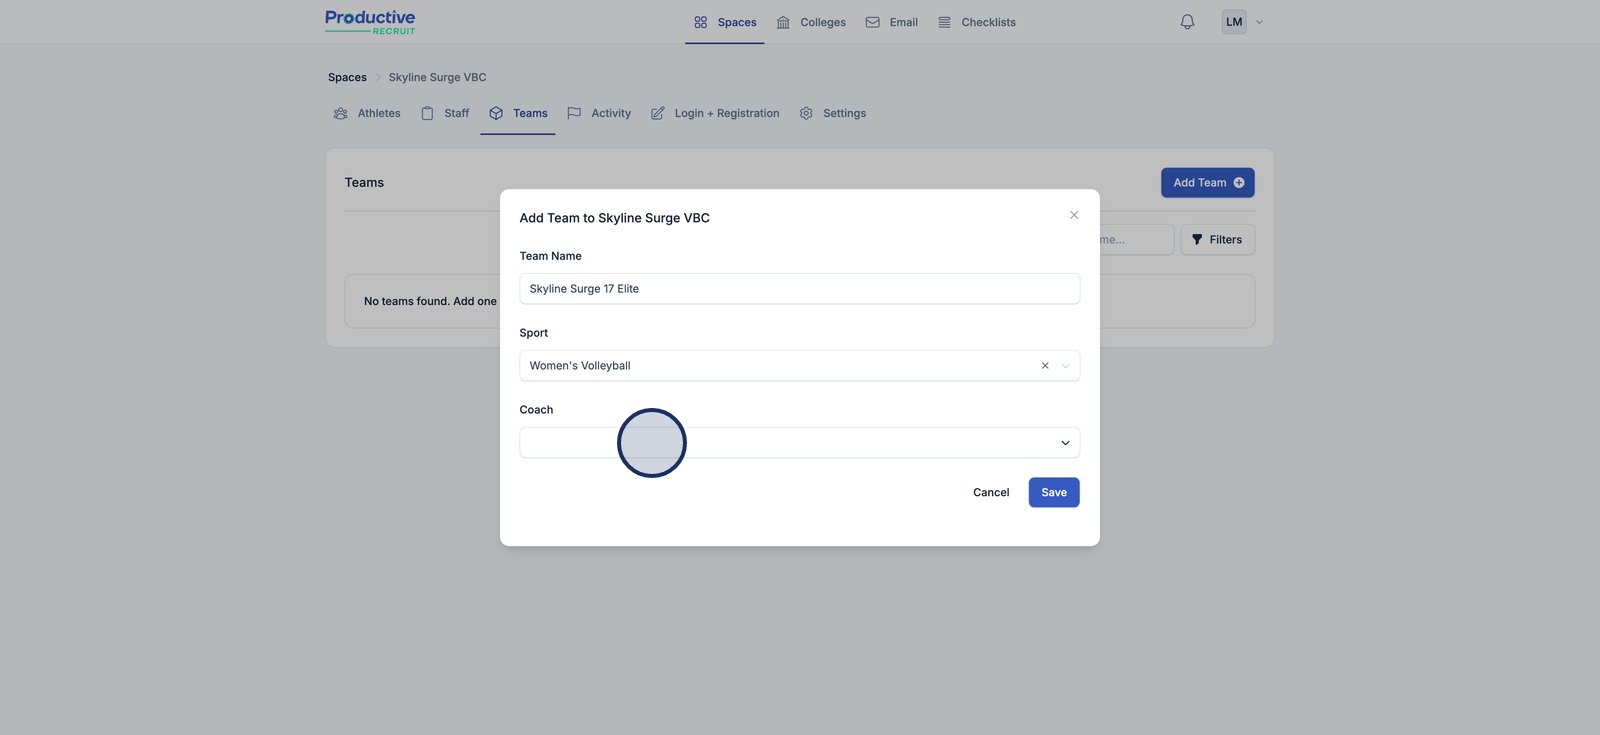Screen dimensions: 1600x735
Task: Go to Colleges in top navigation
Action: 811,22
